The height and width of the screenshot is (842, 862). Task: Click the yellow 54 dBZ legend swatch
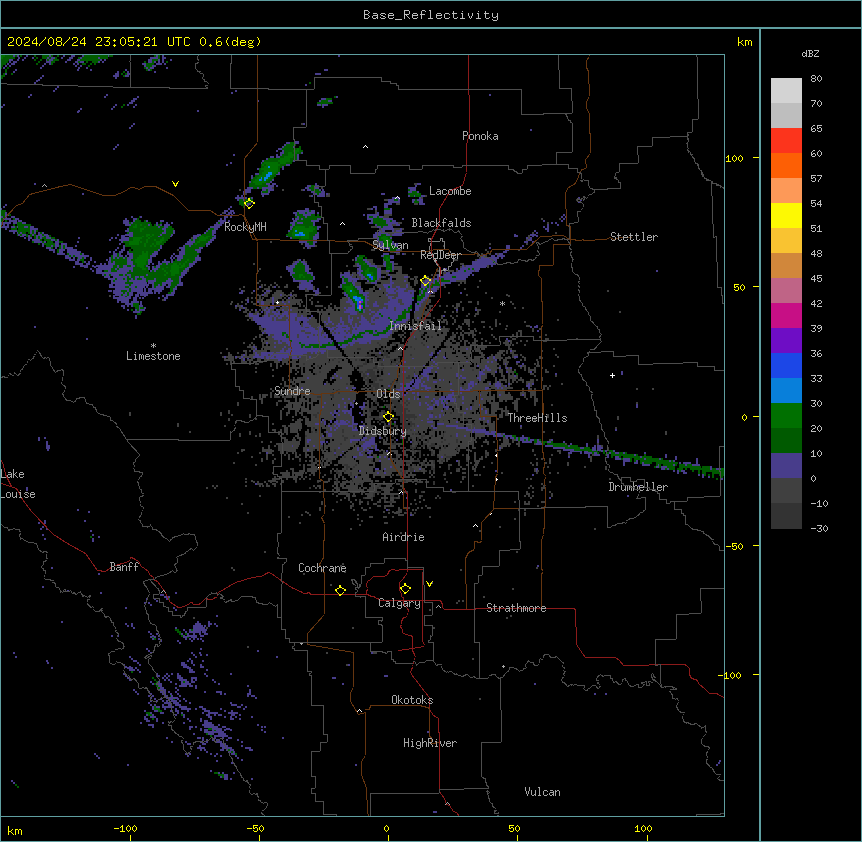click(x=786, y=215)
